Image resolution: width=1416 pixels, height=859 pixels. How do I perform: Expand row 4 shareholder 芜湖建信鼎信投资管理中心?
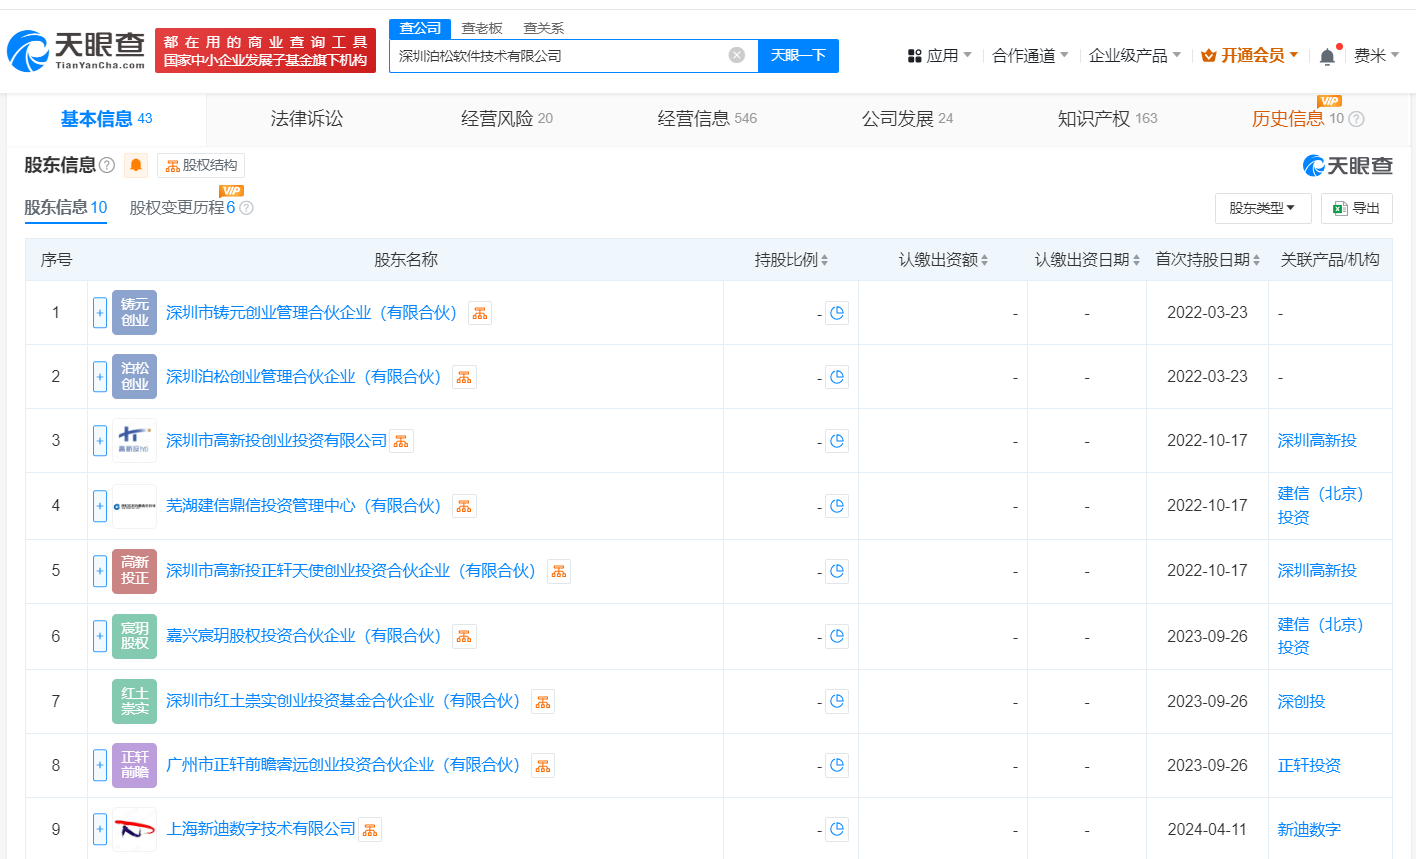click(100, 506)
